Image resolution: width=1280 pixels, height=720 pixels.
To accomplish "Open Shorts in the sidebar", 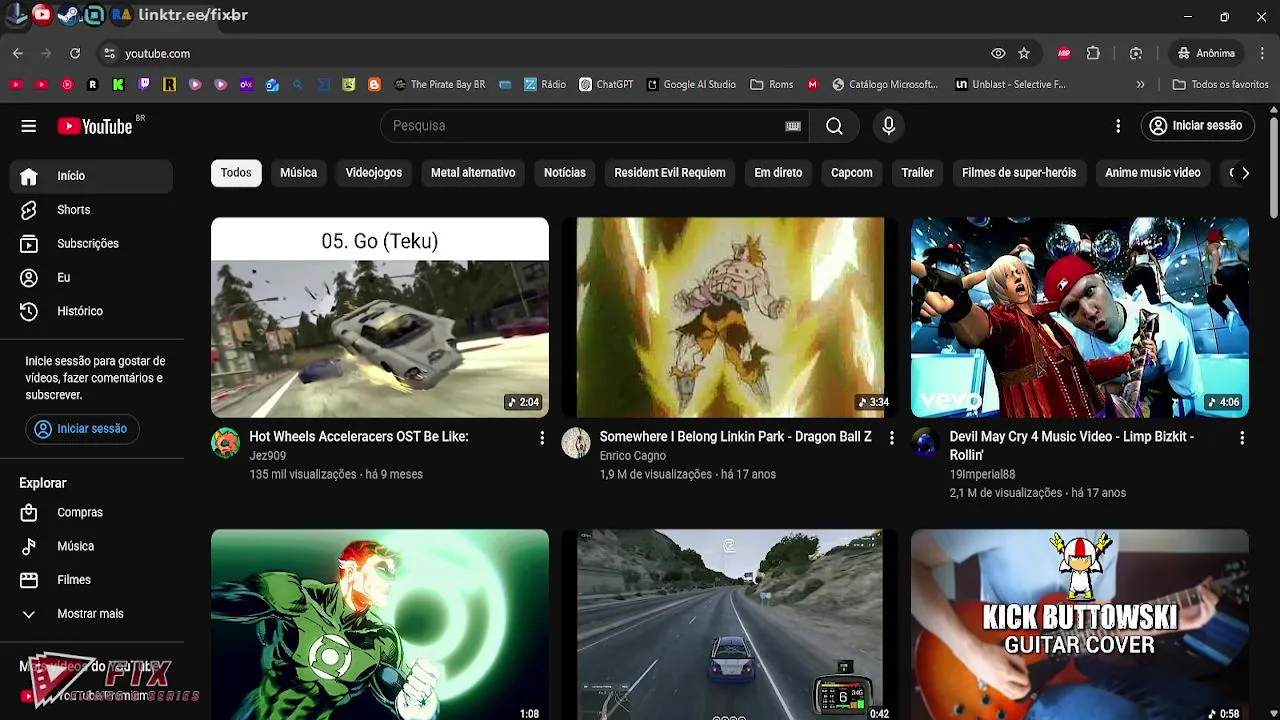I will 92,210.
